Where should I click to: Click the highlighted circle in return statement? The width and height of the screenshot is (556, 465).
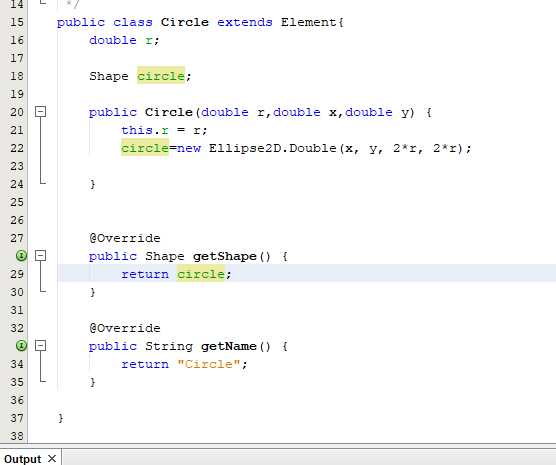tap(201, 274)
